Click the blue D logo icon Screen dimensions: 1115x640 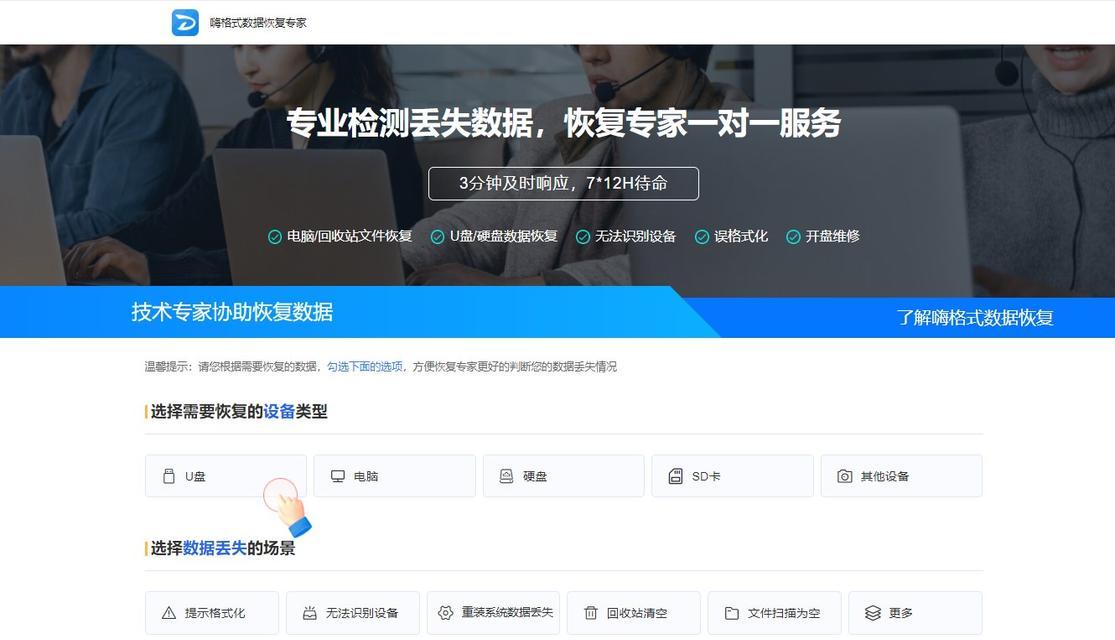[x=185, y=23]
